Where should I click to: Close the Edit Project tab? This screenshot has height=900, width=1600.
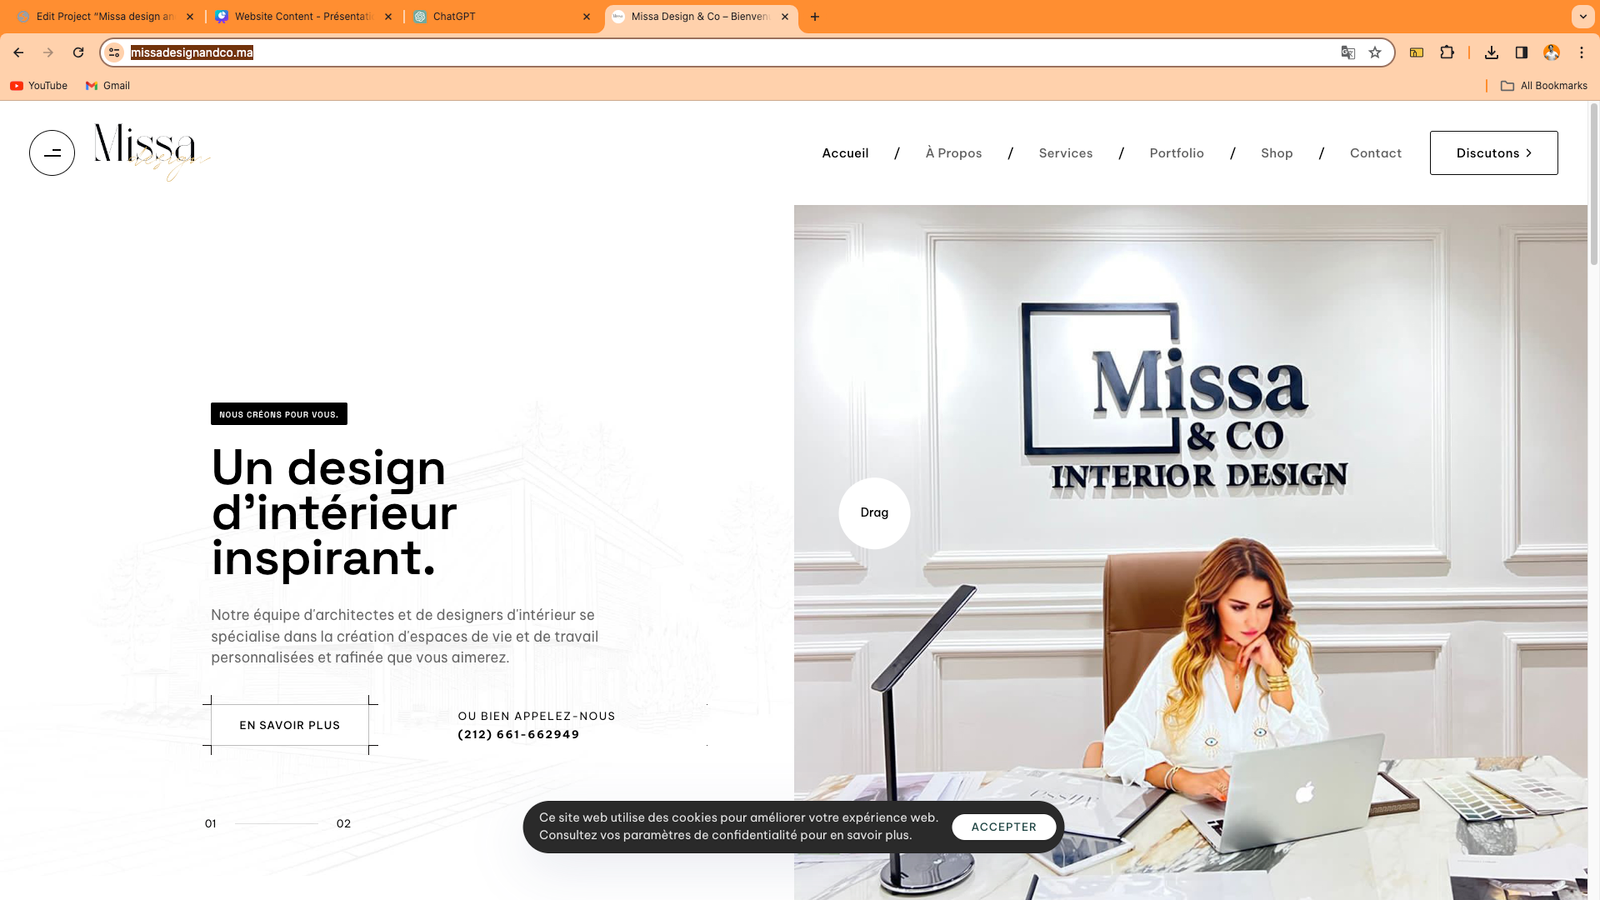click(x=190, y=17)
